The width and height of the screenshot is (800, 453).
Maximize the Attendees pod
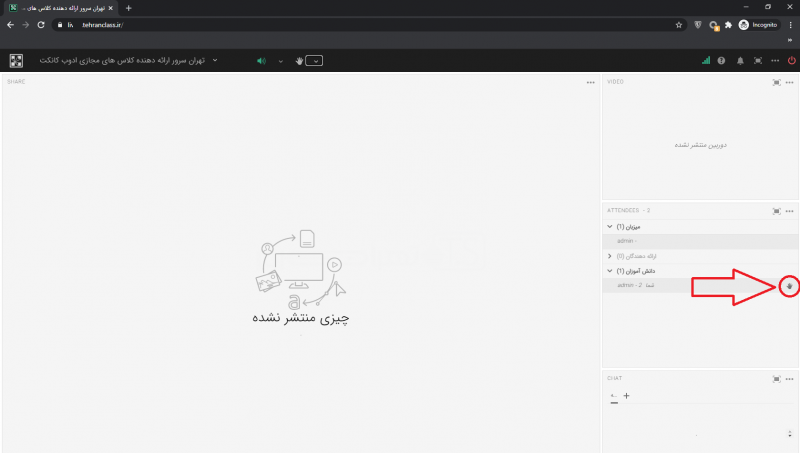[x=776, y=211]
